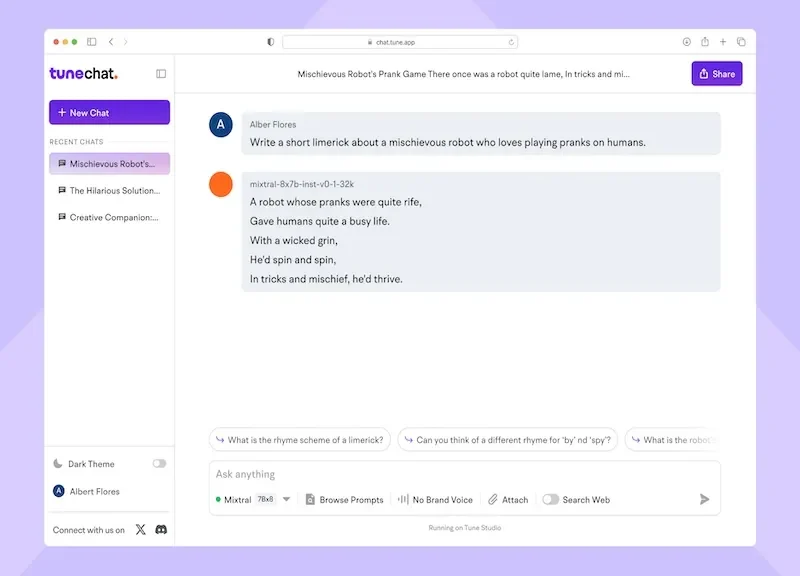Screen dimensions: 800x576
Task: Click the Safari sidebar toggle icon
Action: pos(92,42)
